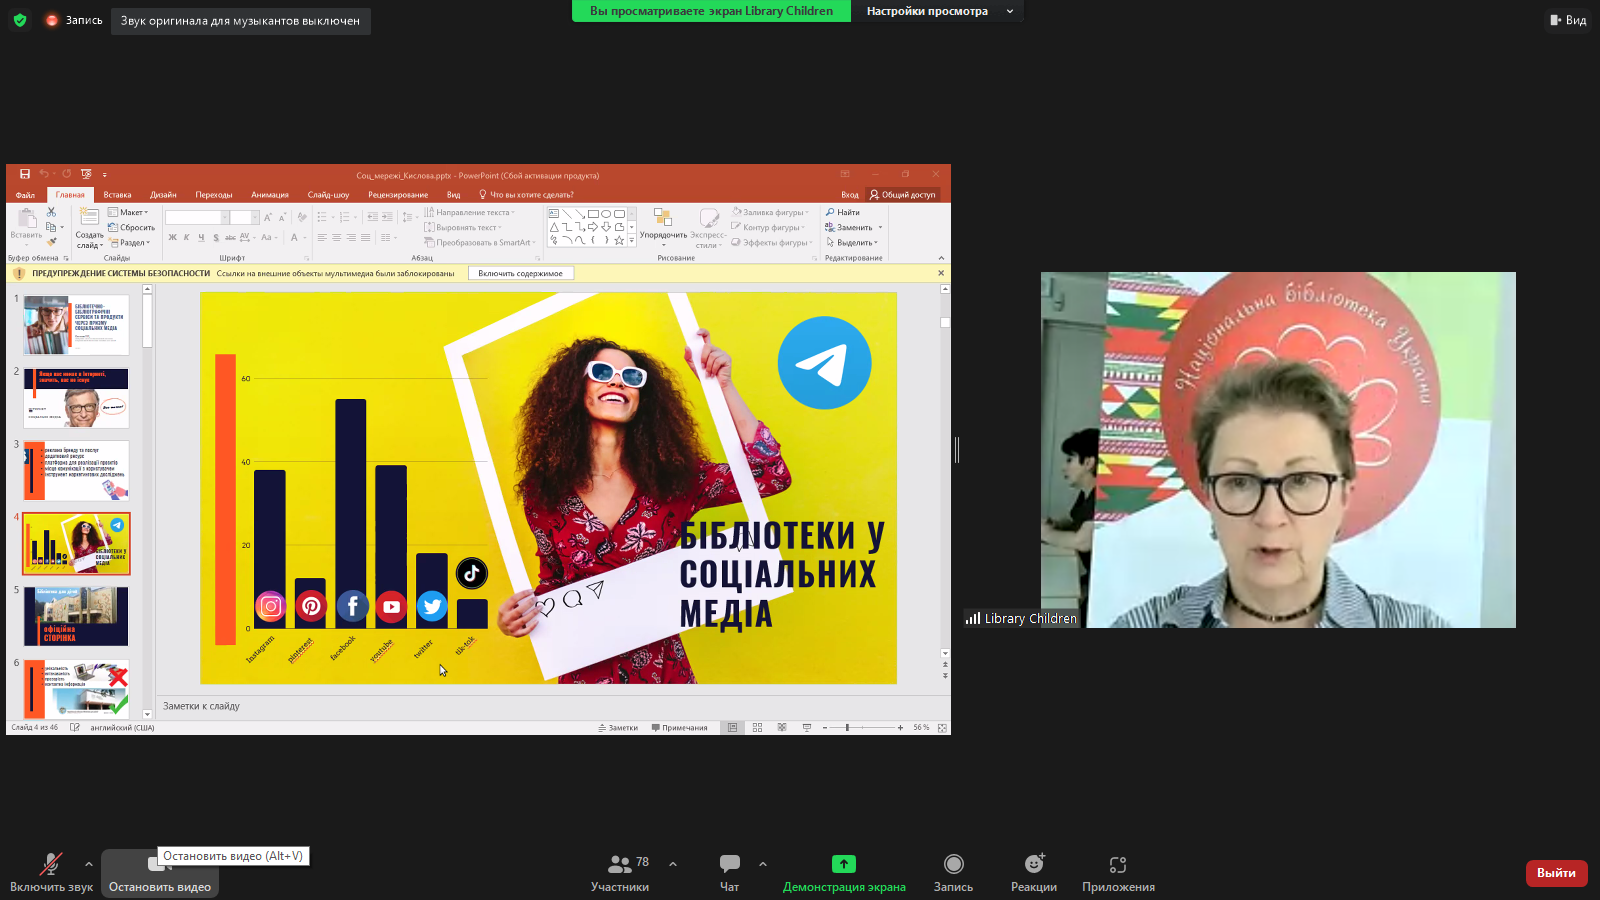The height and width of the screenshot is (900, 1600).
Task: Expand the participants options arrow
Action: [673, 864]
